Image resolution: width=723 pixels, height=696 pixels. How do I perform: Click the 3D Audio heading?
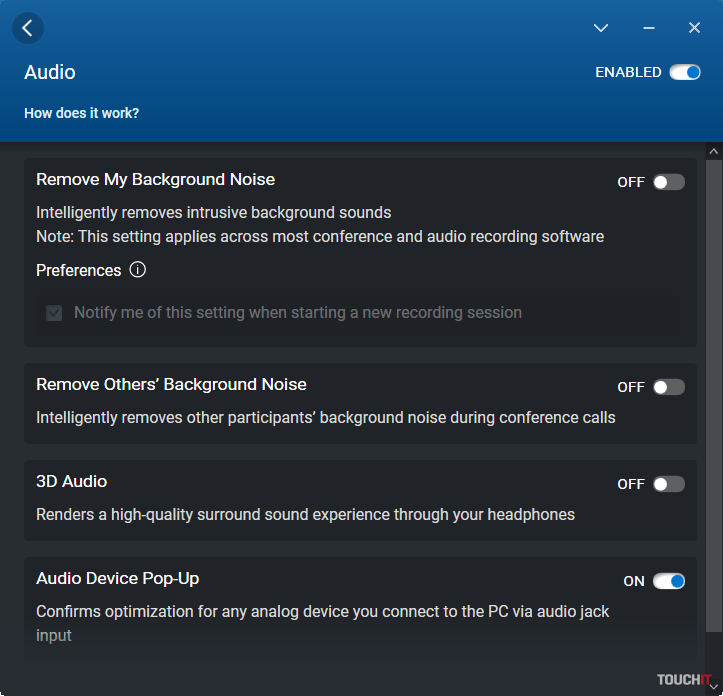pos(71,482)
